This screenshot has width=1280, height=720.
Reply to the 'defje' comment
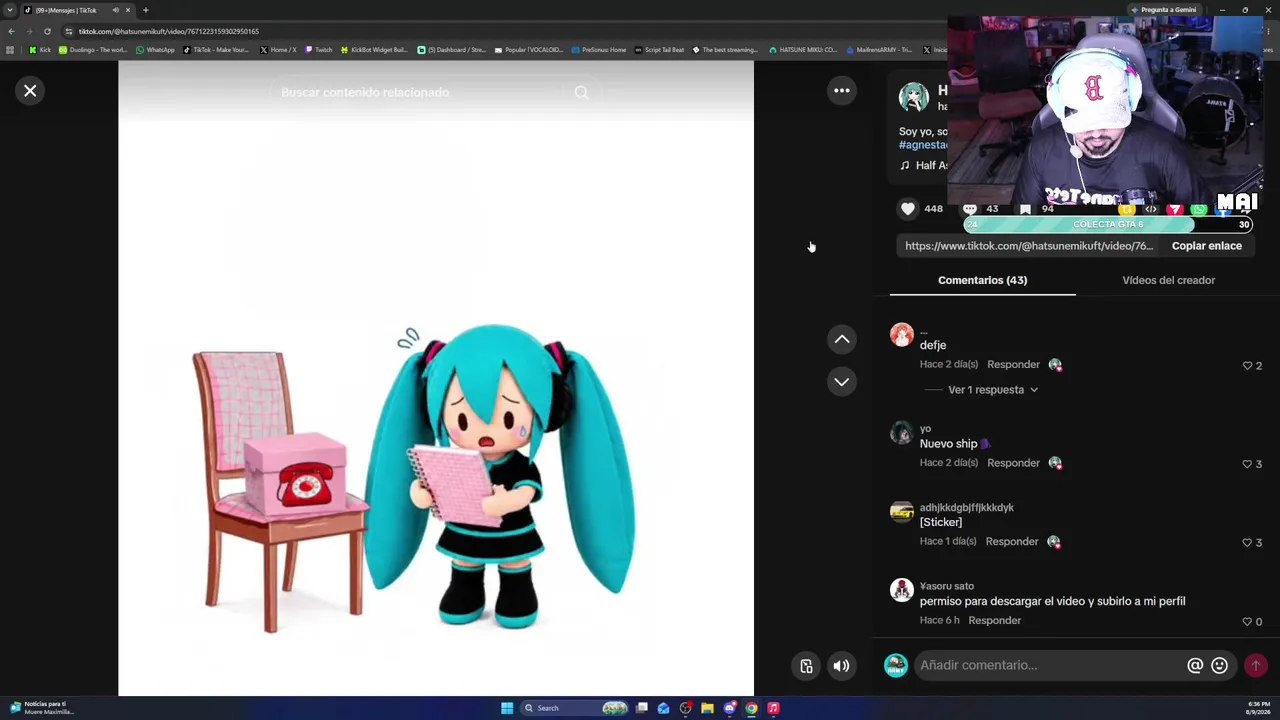tap(1013, 365)
